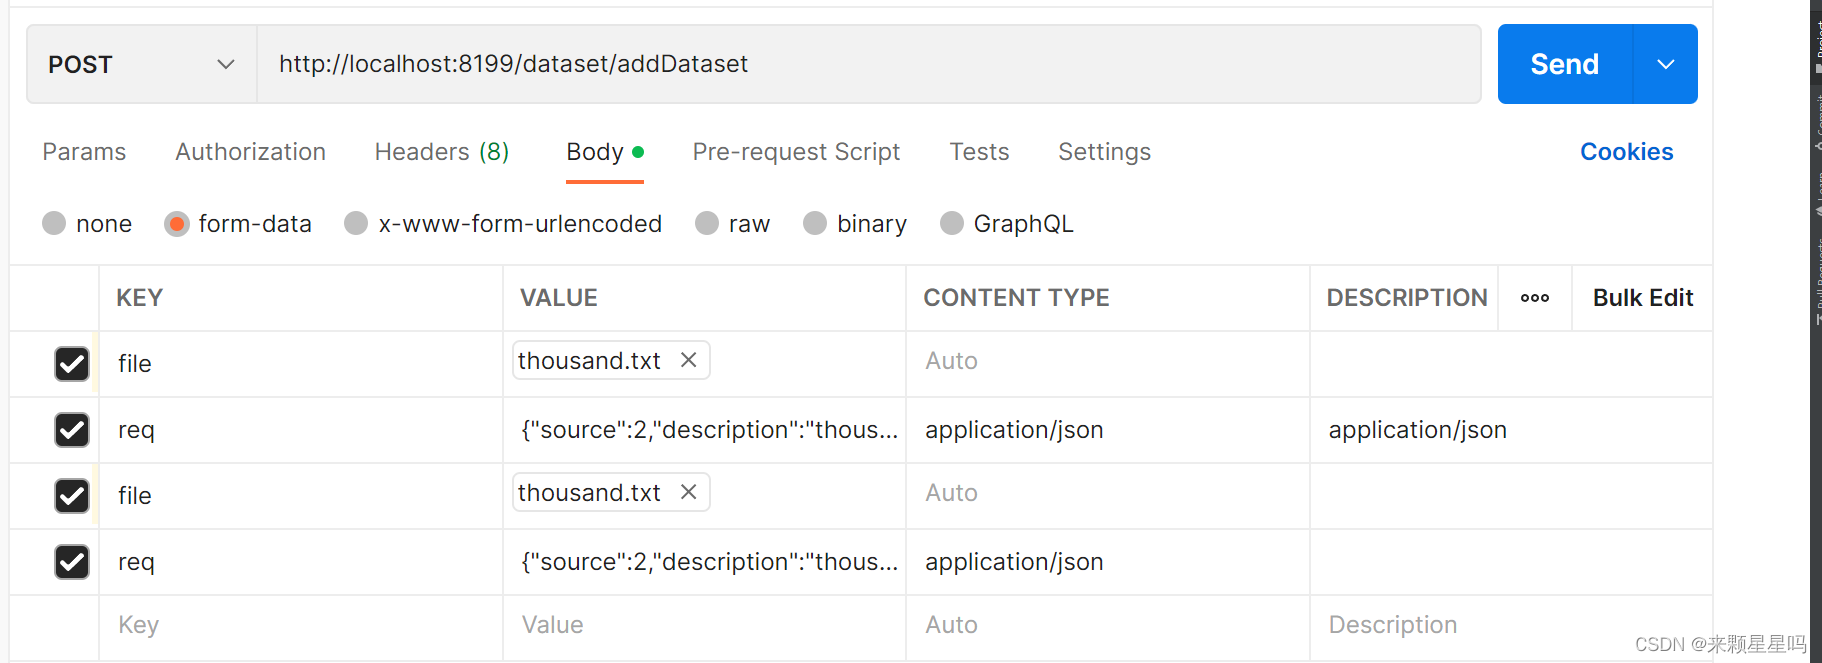Switch to the Headers (8) tab

pyautogui.click(x=441, y=152)
